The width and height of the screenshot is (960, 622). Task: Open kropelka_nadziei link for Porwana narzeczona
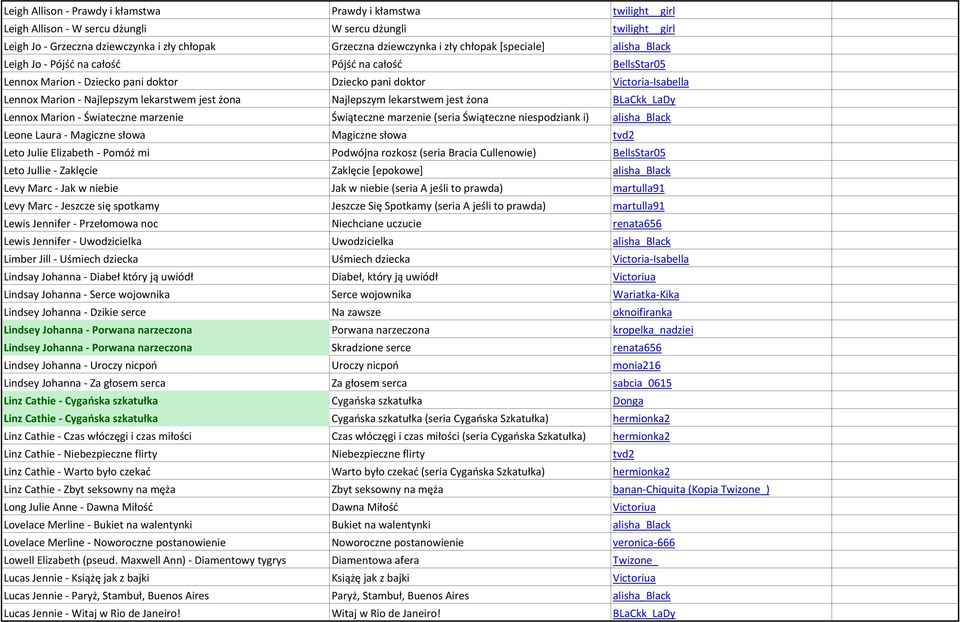pyautogui.click(x=653, y=331)
